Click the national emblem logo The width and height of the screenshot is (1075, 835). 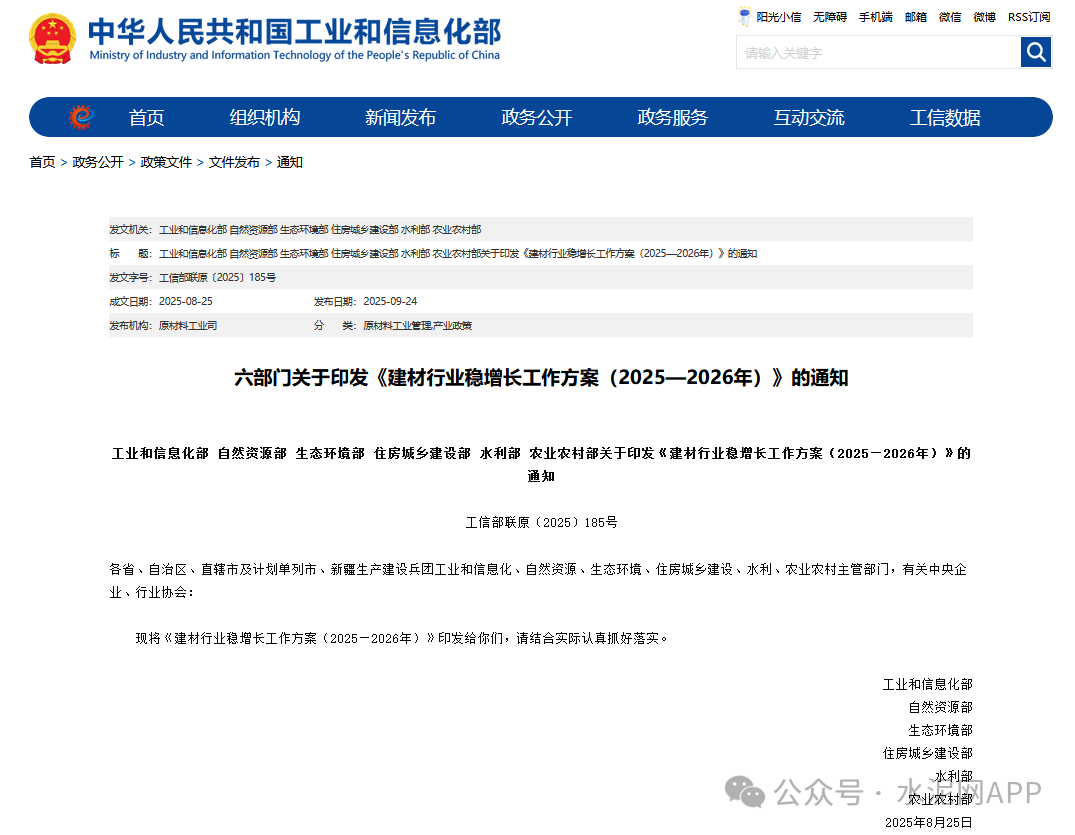[52, 40]
